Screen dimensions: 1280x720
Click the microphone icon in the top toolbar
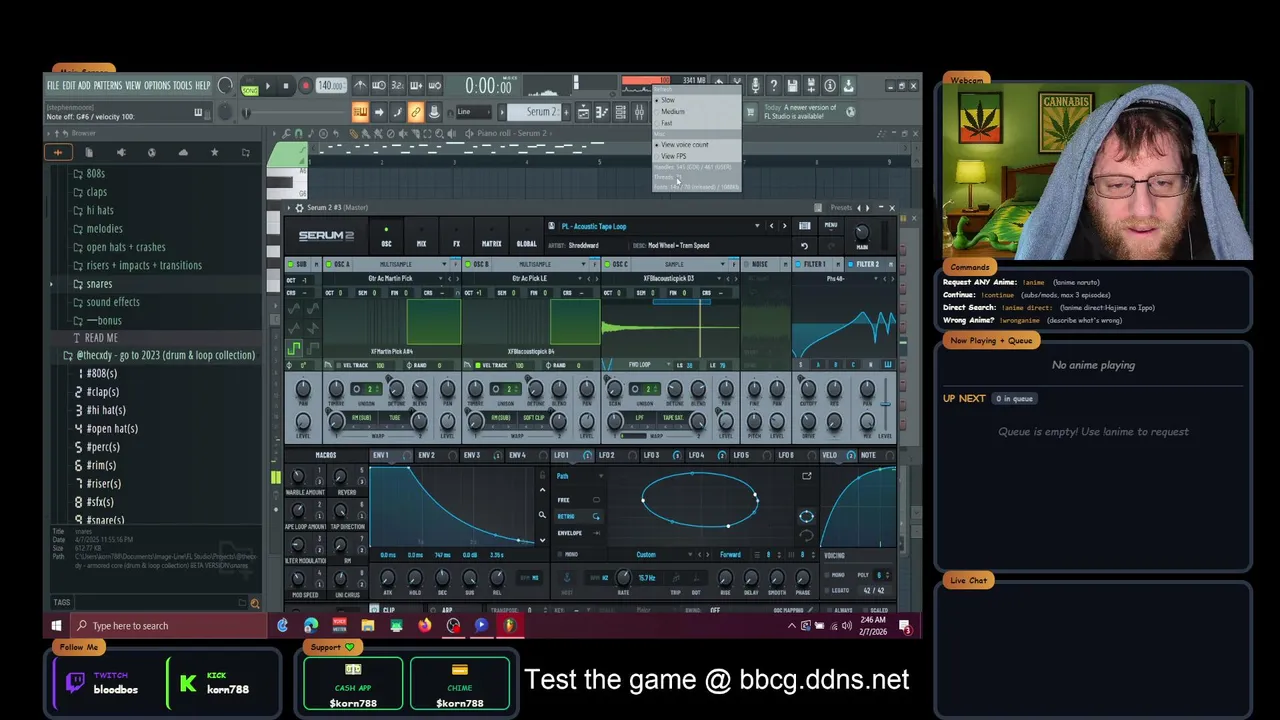point(755,86)
